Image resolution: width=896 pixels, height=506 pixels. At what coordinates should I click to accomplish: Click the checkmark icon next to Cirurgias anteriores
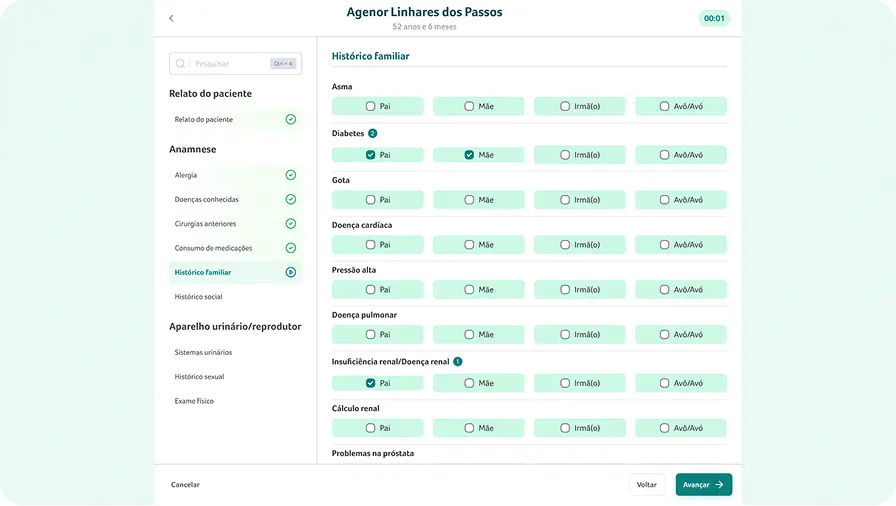(x=290, y=224)
